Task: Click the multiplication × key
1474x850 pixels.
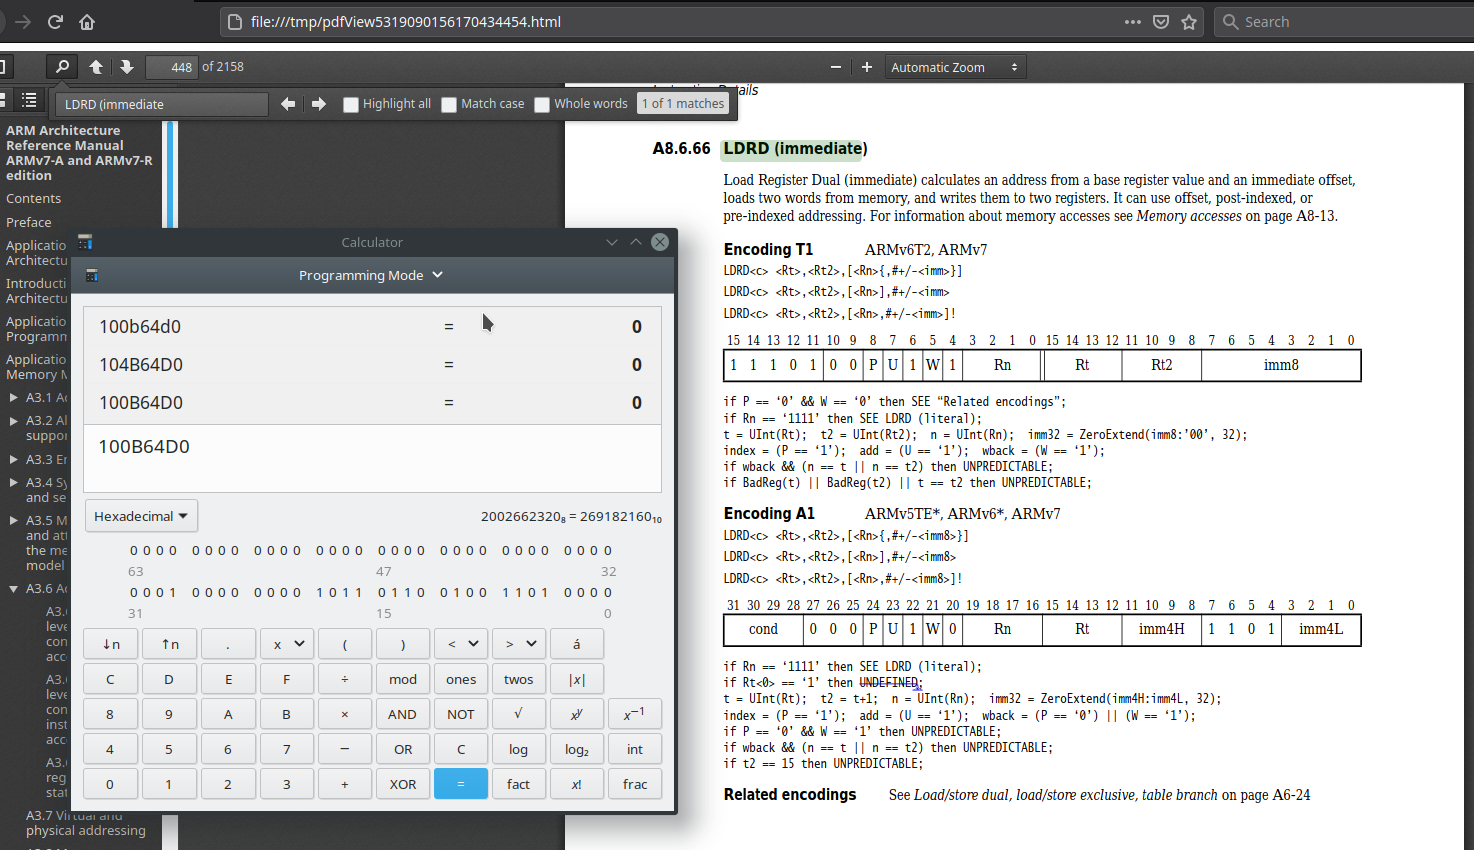Action: coord(345,714)
